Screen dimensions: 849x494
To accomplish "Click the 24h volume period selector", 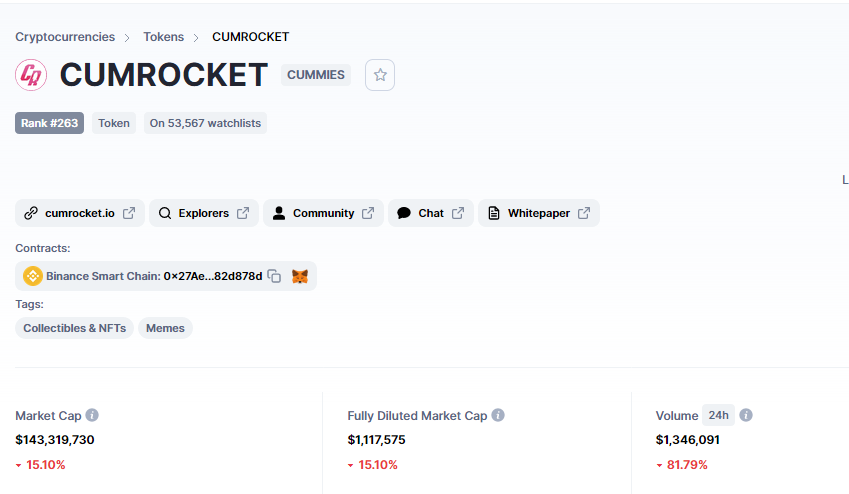I will coord(719,415).
